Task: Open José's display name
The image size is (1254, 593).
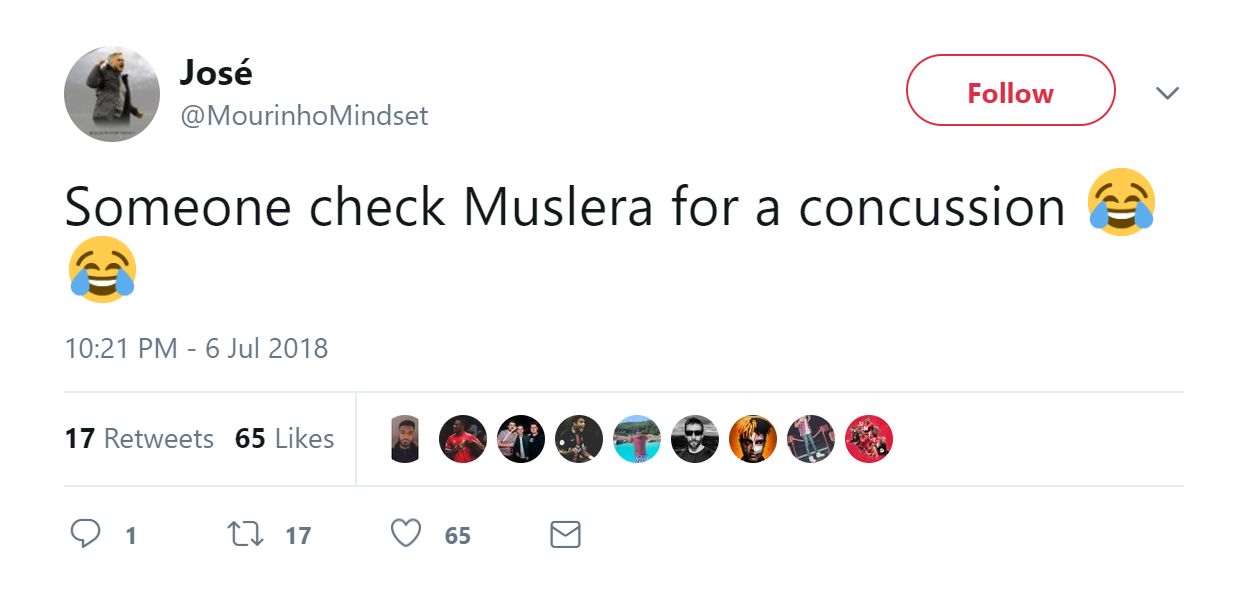Action: [216, 72]
